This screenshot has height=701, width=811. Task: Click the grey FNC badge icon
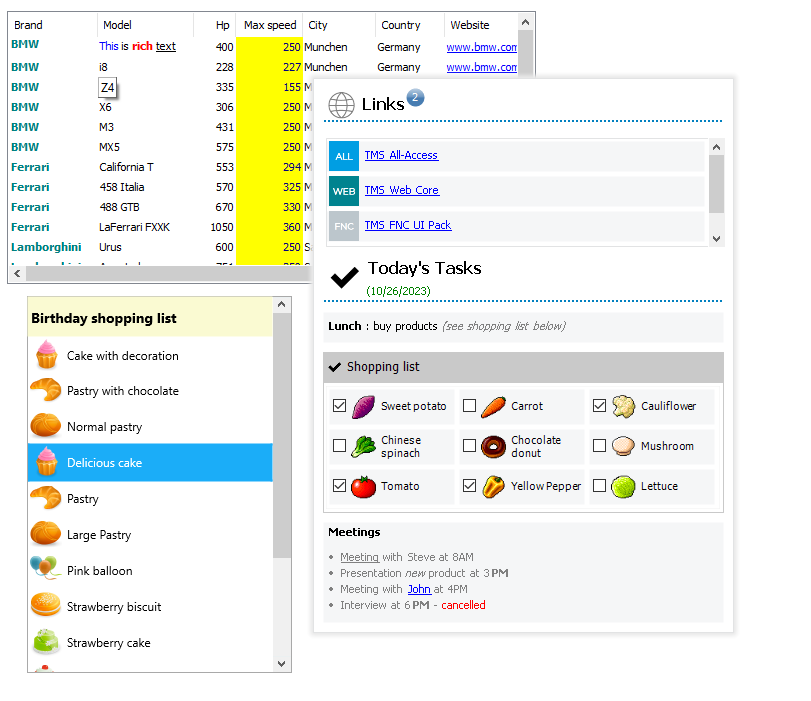pos(344,226)
